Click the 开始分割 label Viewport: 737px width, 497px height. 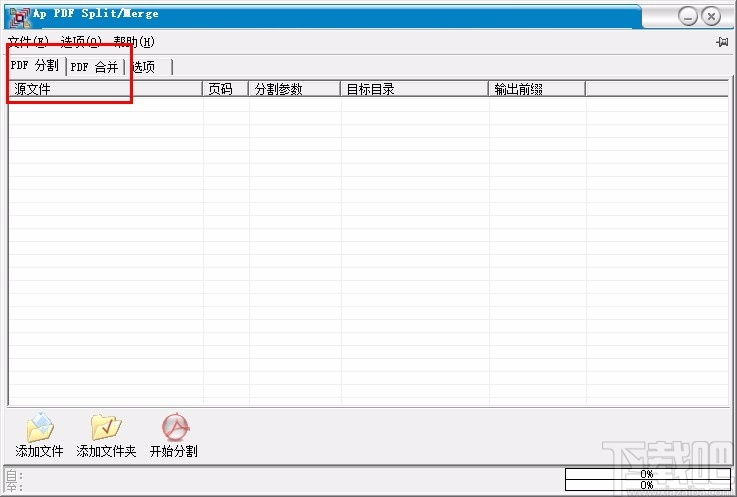pyautogui.click(x=173, y=451)
